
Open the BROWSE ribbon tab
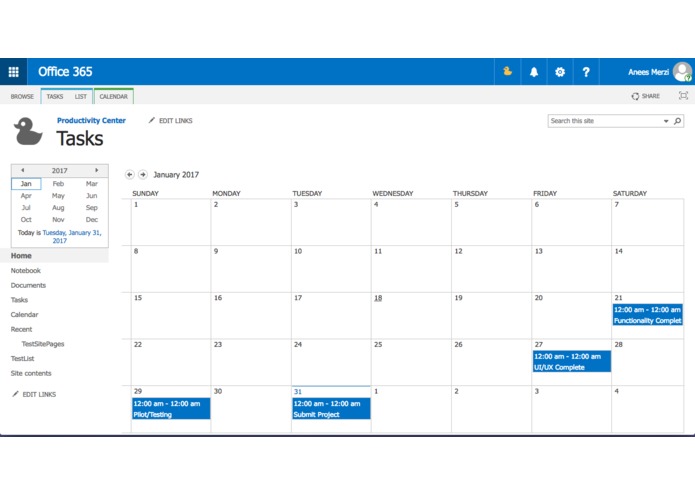(22, 97)
